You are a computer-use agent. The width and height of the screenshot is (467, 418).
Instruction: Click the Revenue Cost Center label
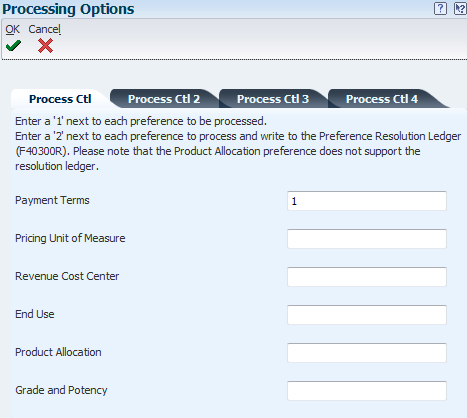(x=67, y=276)
